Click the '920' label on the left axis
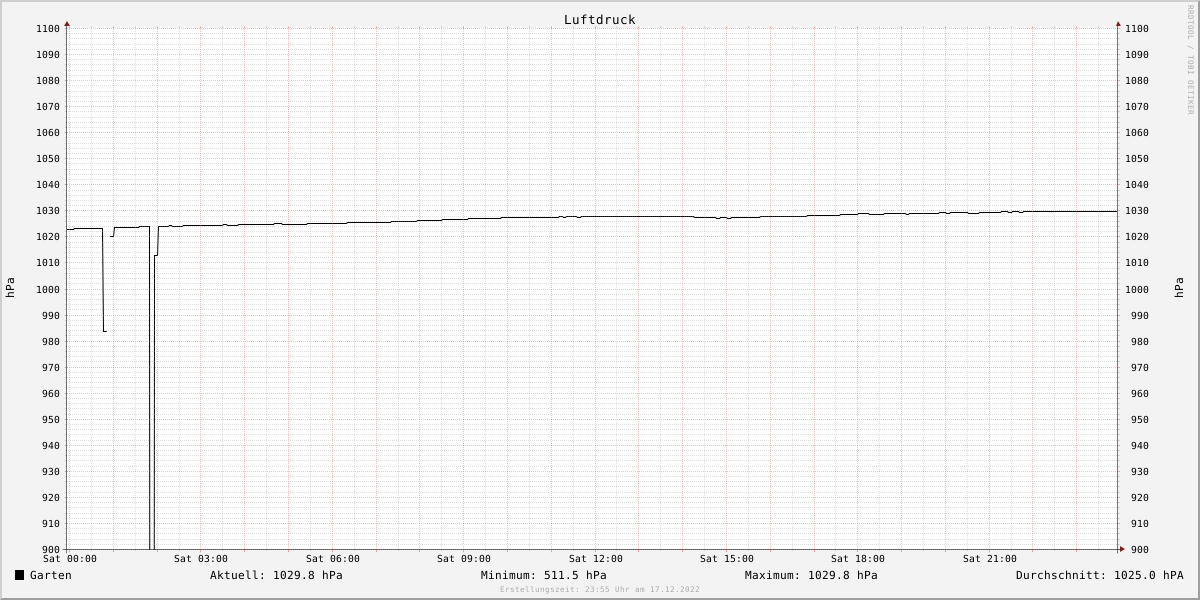 [x=51, y=498]
